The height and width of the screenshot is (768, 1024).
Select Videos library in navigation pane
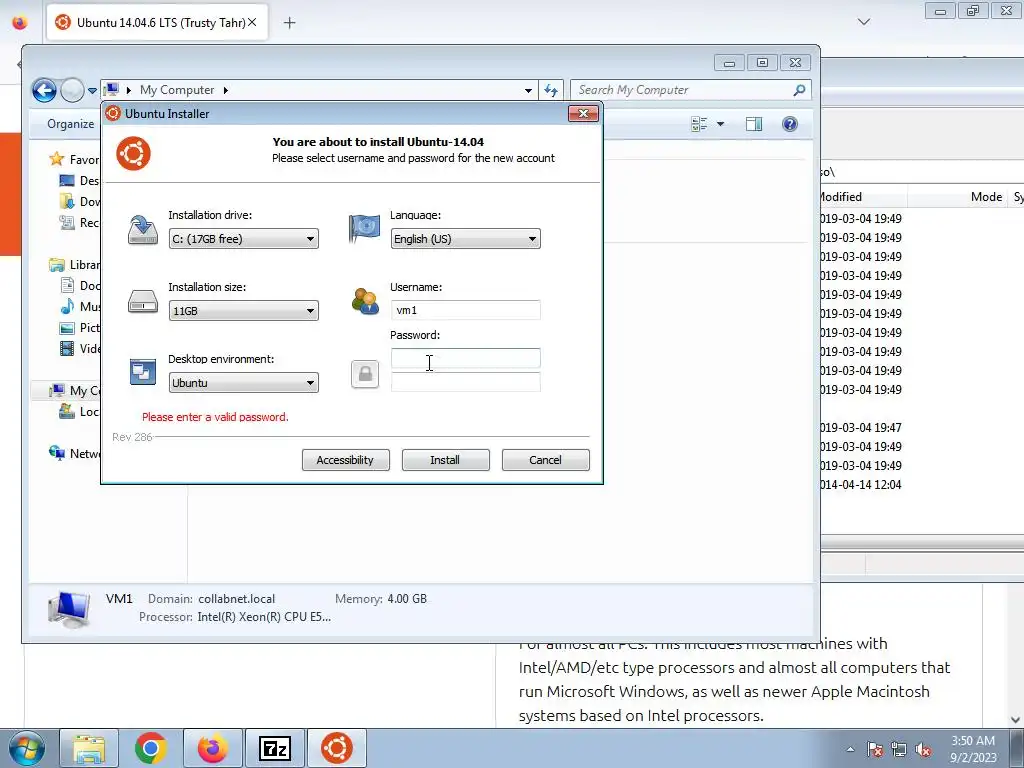(79, 348)
